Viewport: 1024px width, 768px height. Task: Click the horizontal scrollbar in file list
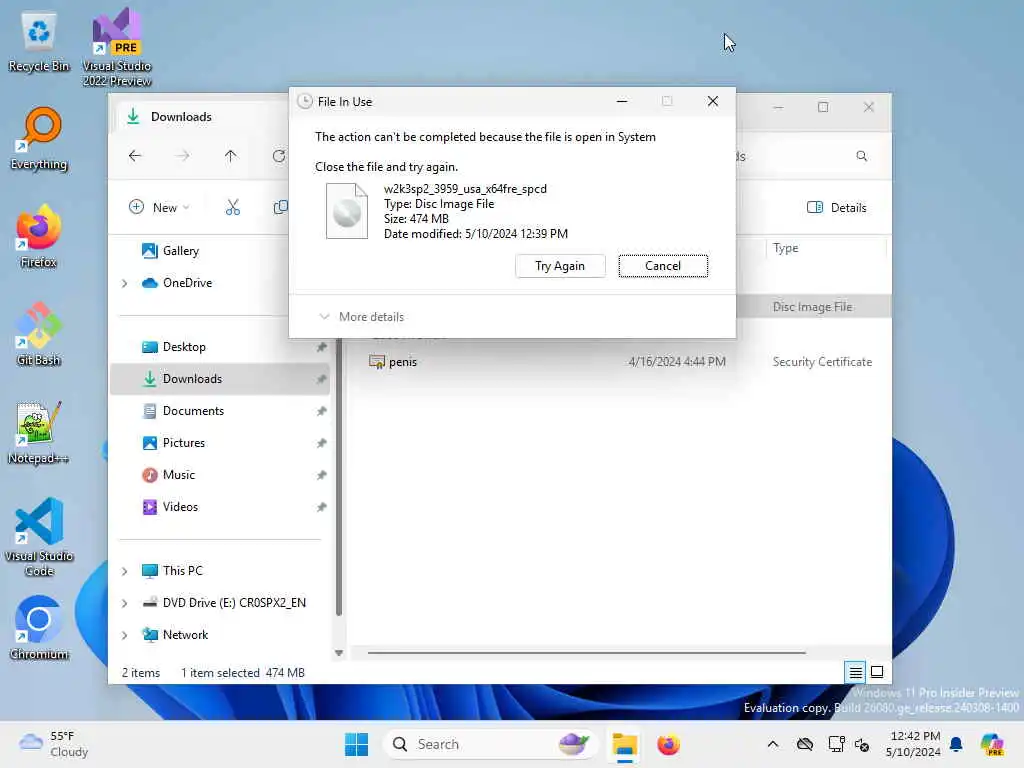tap(586, 652)
